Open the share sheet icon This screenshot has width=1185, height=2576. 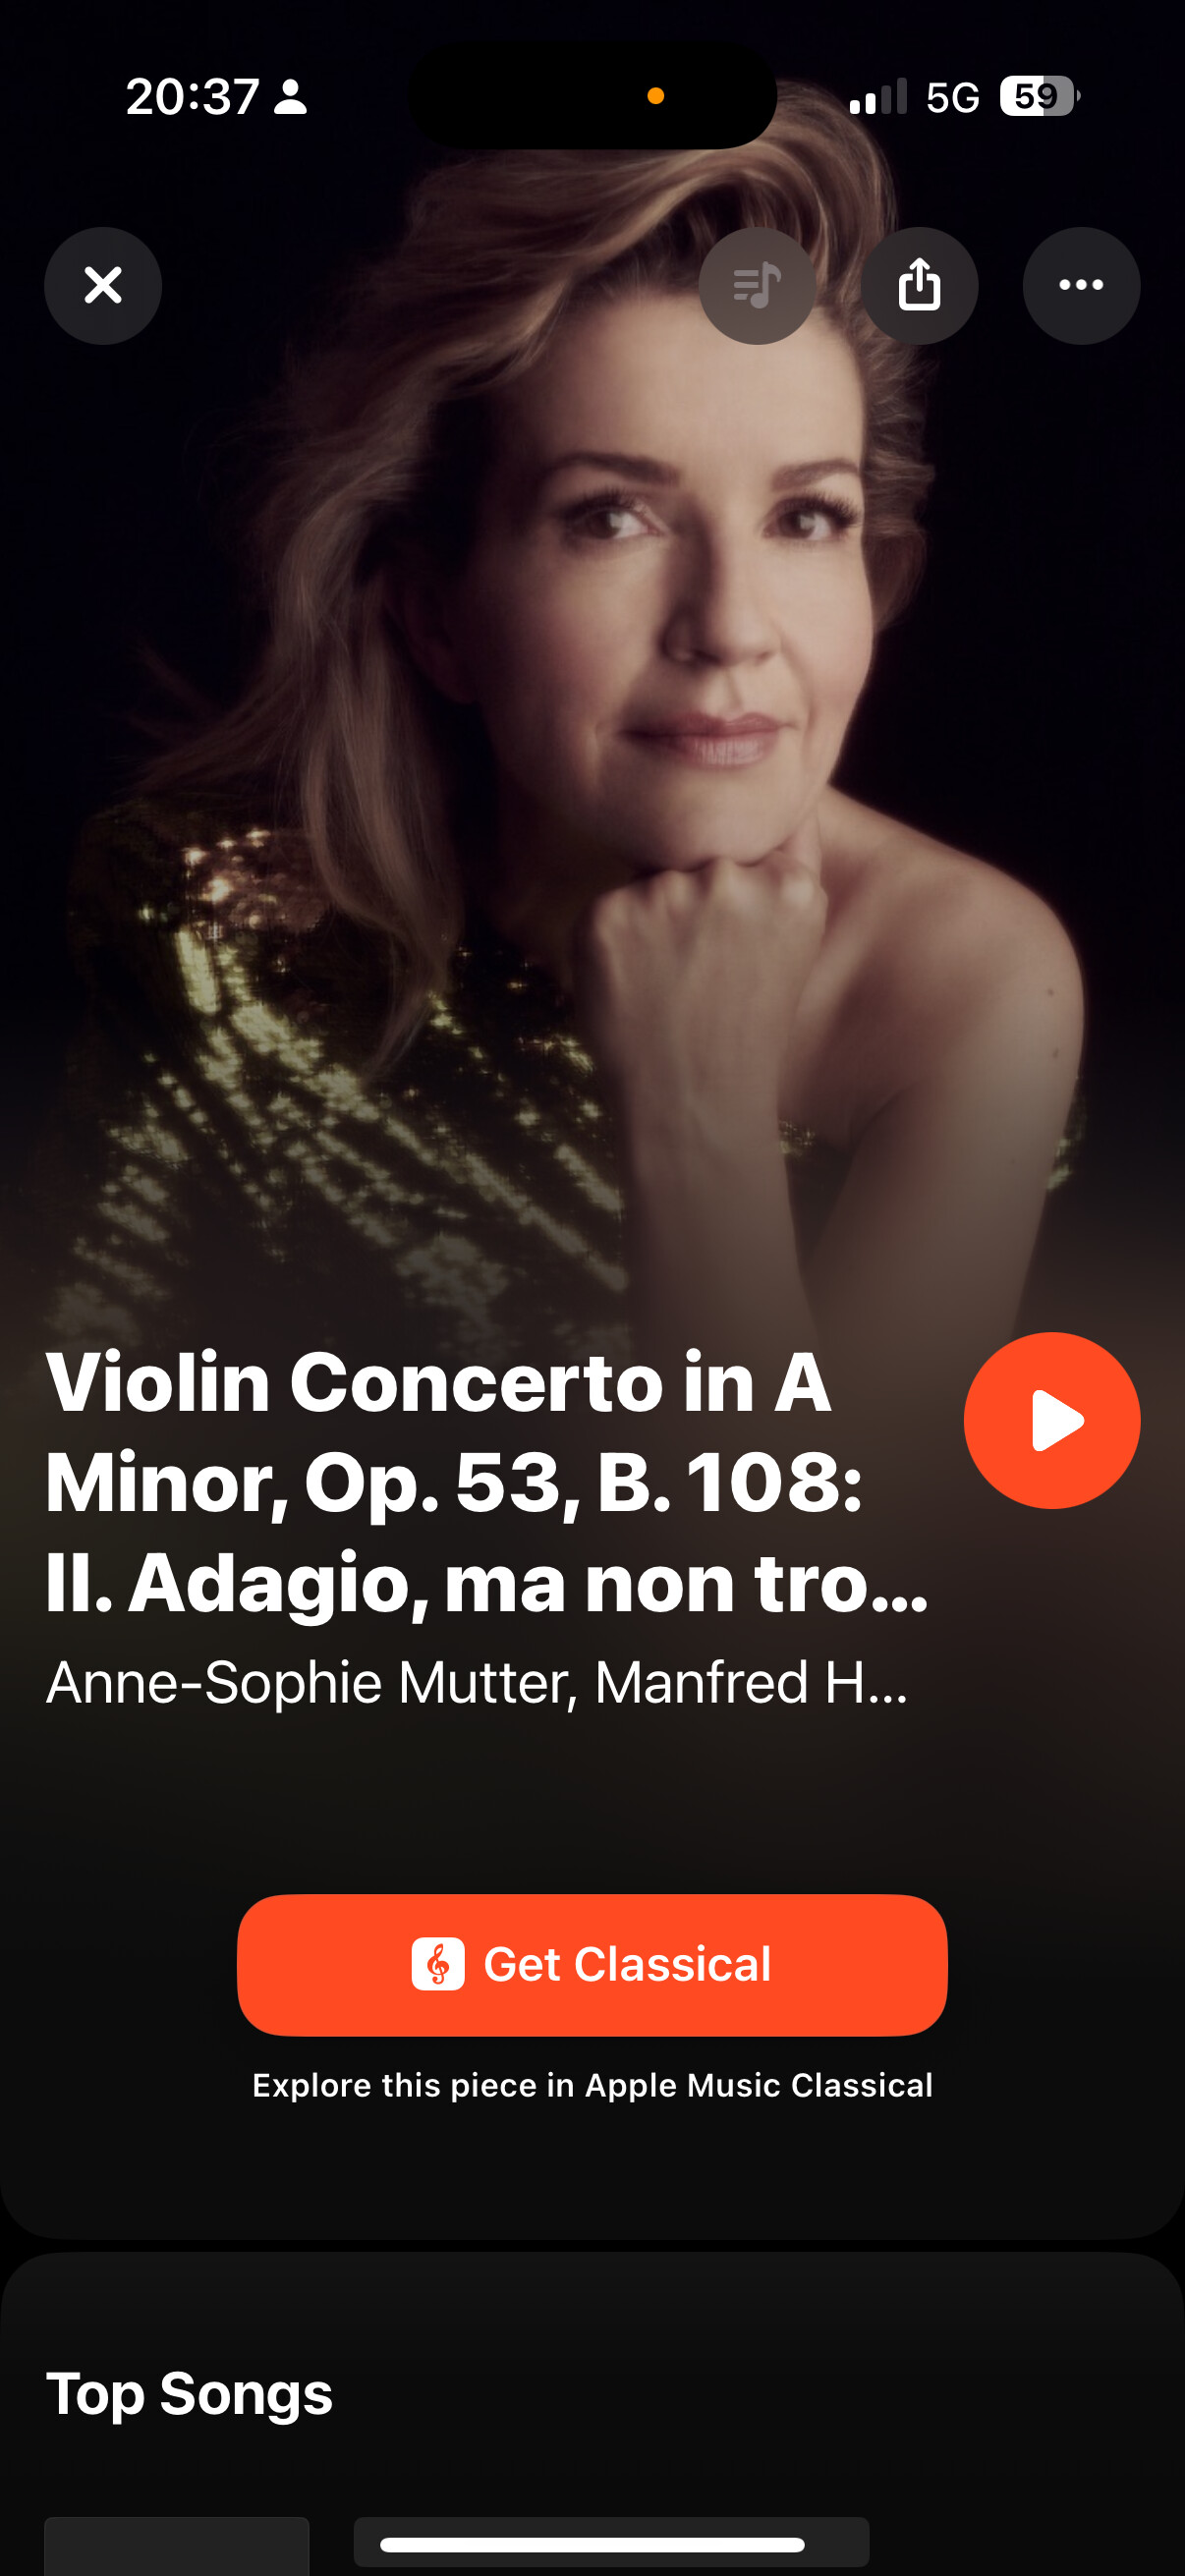[919, 286]
